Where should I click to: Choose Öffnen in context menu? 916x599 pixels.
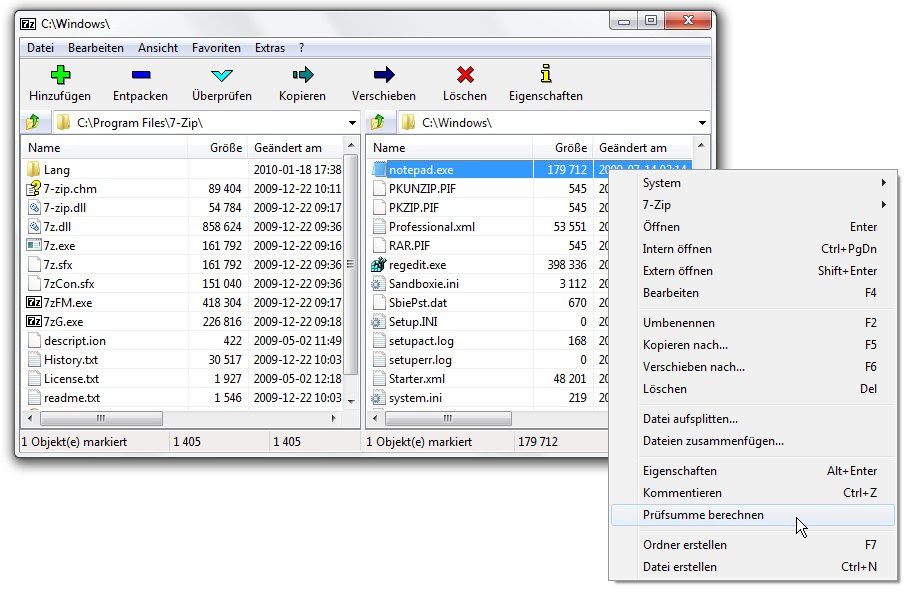click(x=753, y=227)
